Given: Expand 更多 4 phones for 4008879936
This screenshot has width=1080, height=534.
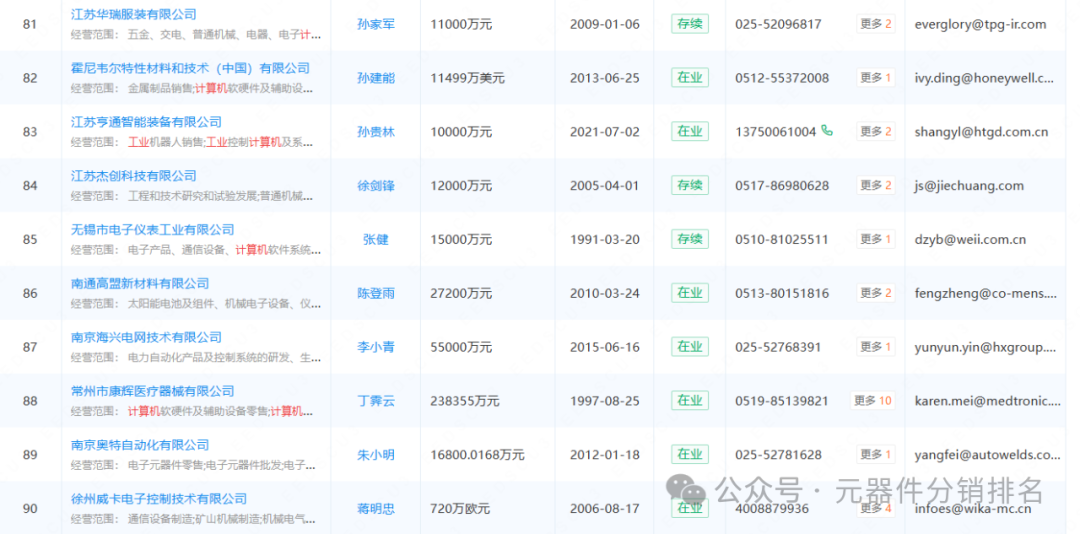Looking at the screenshot, I should pyautogui.click(x=876, y=508).
